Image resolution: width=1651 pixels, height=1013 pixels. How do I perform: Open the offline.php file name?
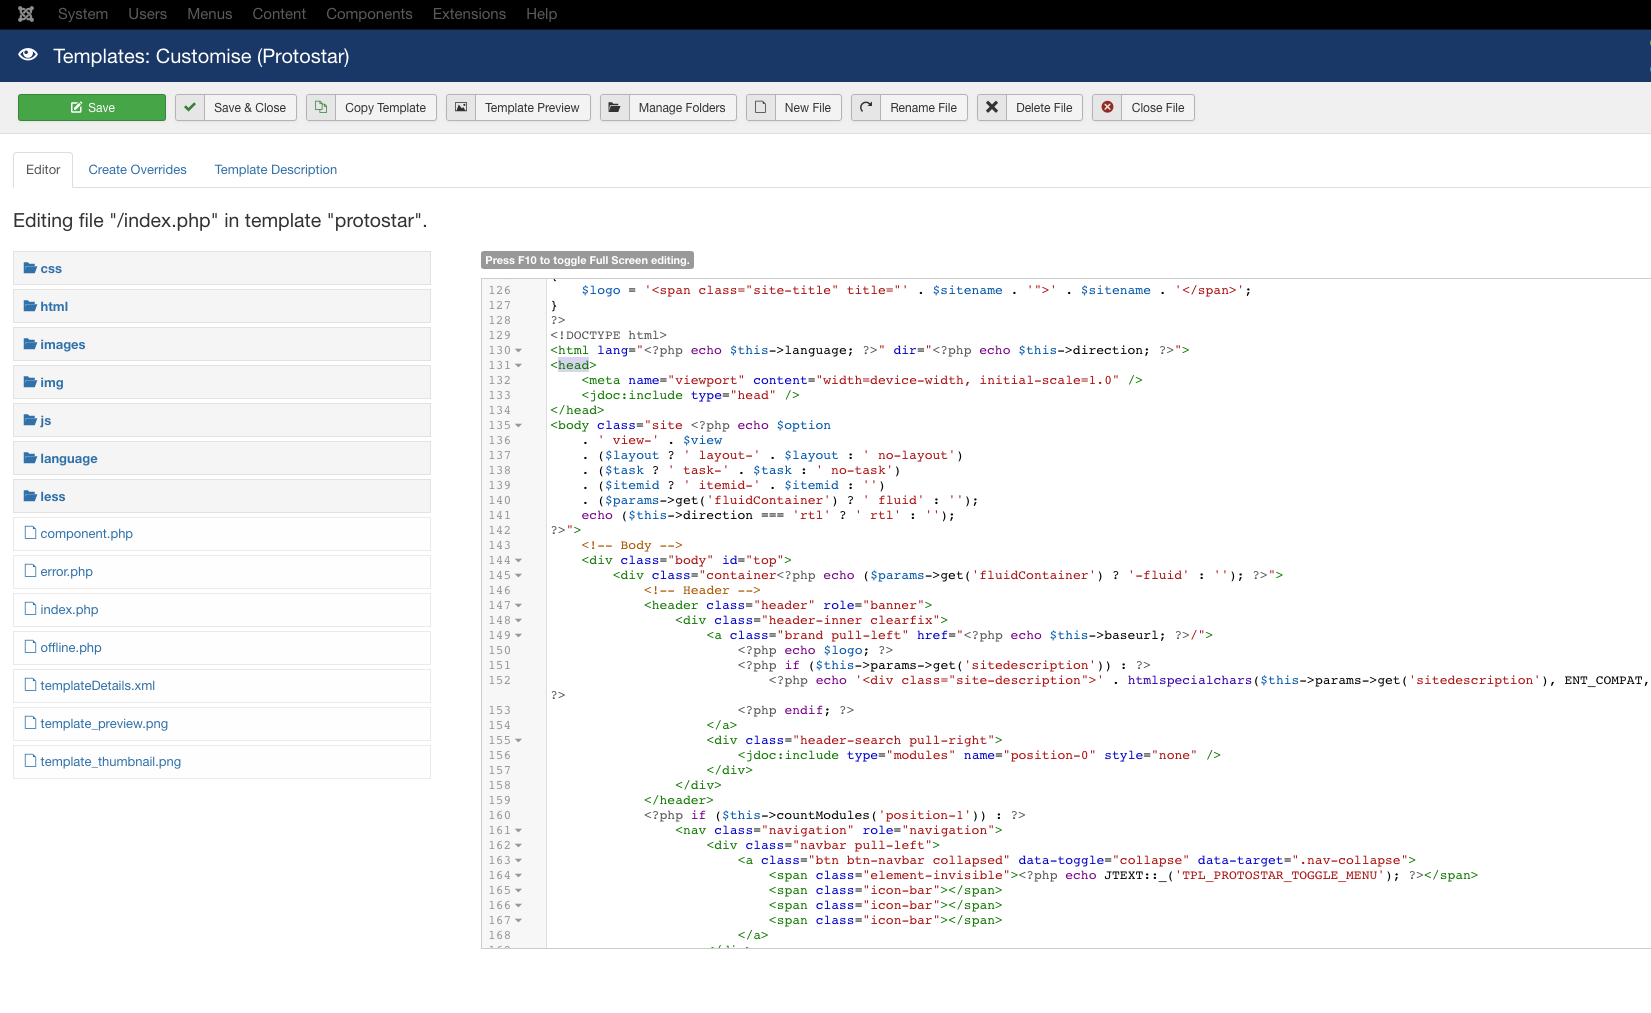[71, 648]
